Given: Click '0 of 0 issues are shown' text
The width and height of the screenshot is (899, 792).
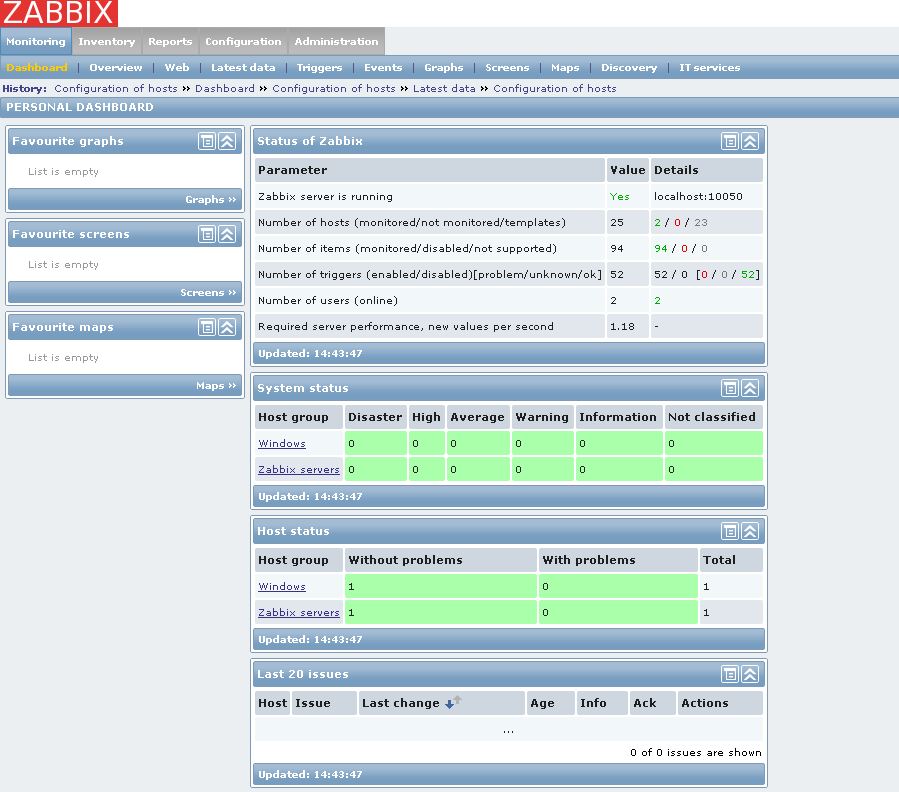Looking at the screenshot, I should coord(695,752).
